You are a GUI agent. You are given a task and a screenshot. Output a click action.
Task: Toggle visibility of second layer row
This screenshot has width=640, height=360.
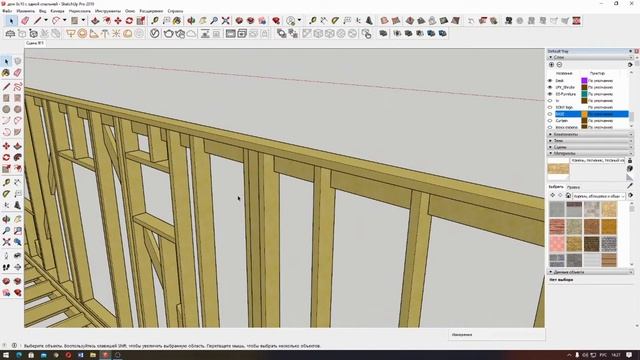(550, 87)
